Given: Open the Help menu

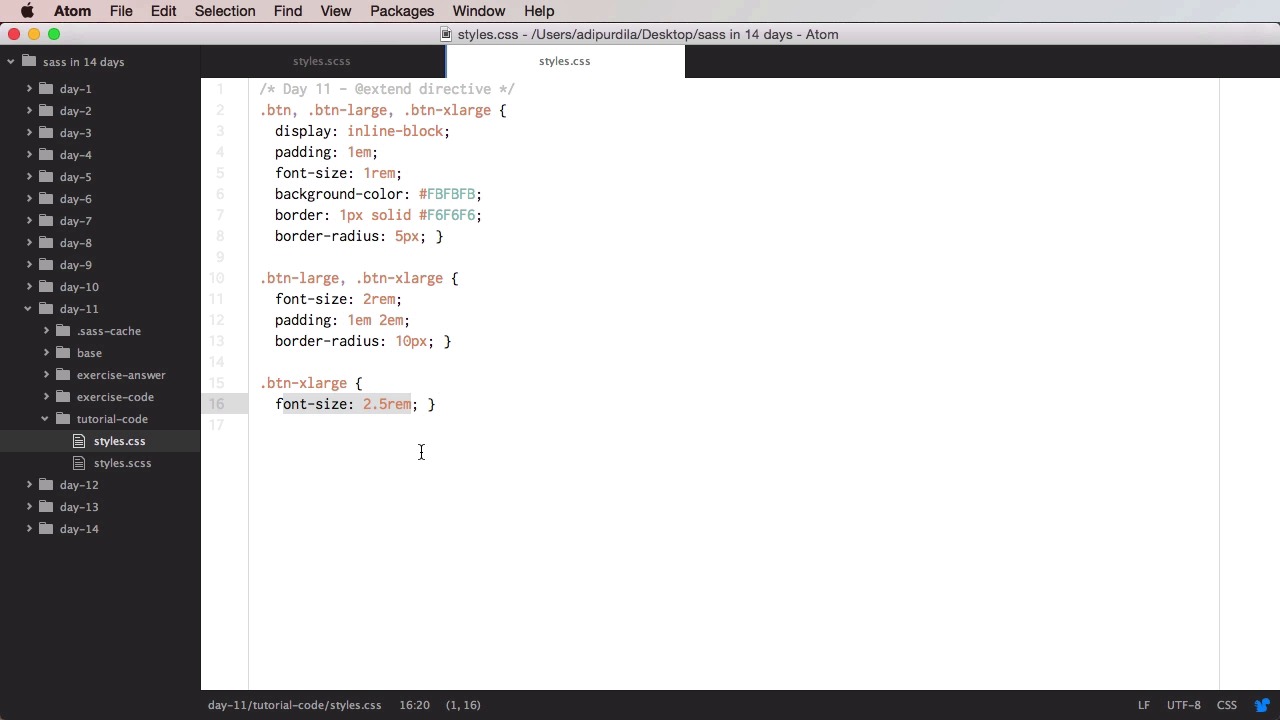Looking at the screenshot, I should (538, 11).
